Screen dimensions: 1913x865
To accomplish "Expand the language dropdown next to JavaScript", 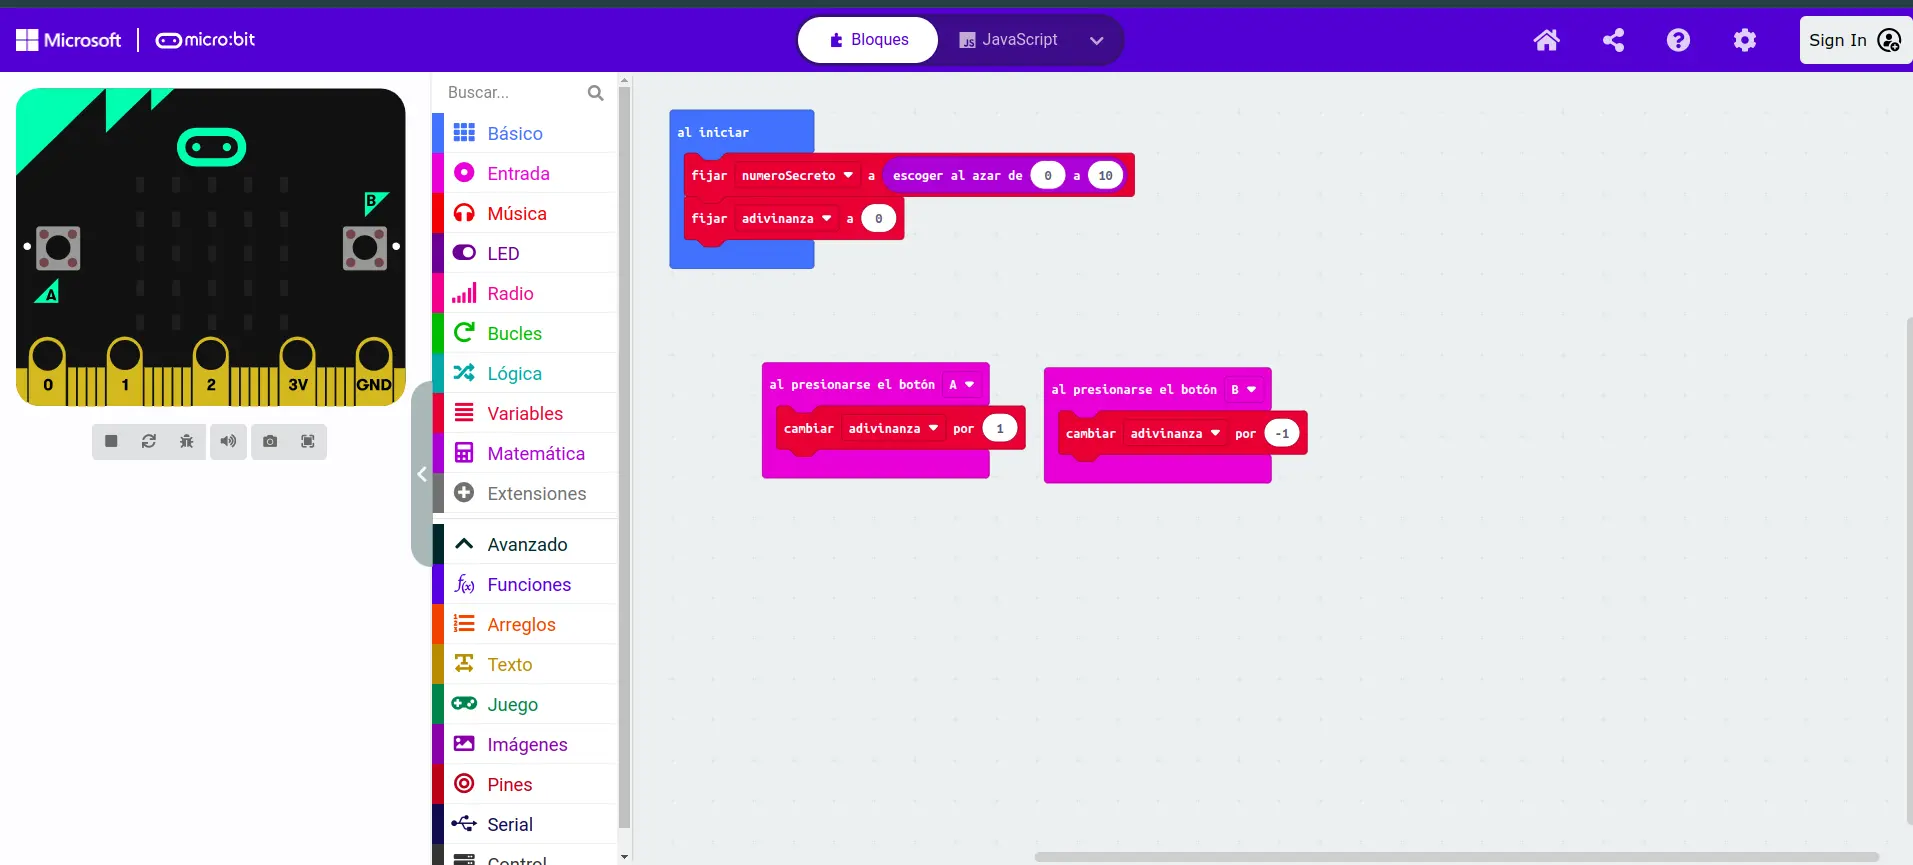I will click(1096, 41).
